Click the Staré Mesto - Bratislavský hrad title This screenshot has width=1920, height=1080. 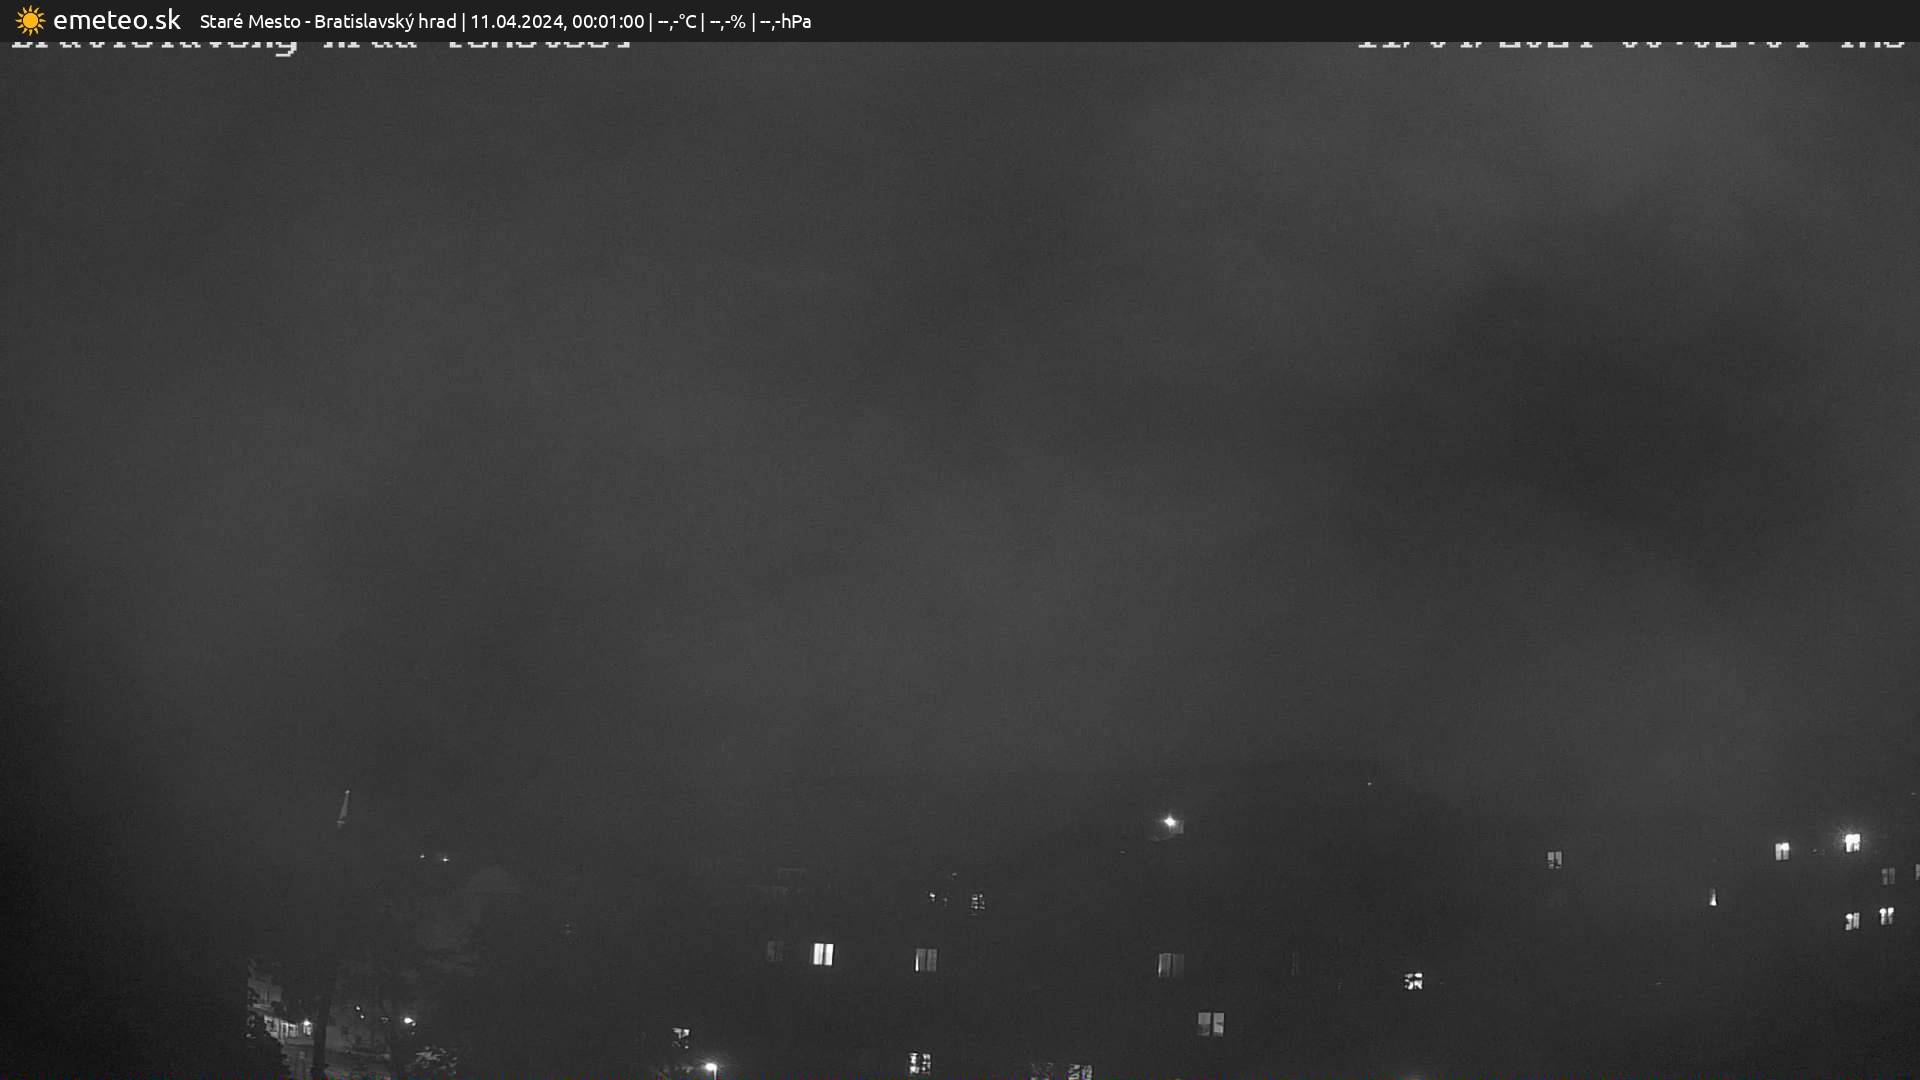click(x=327, y=21)
